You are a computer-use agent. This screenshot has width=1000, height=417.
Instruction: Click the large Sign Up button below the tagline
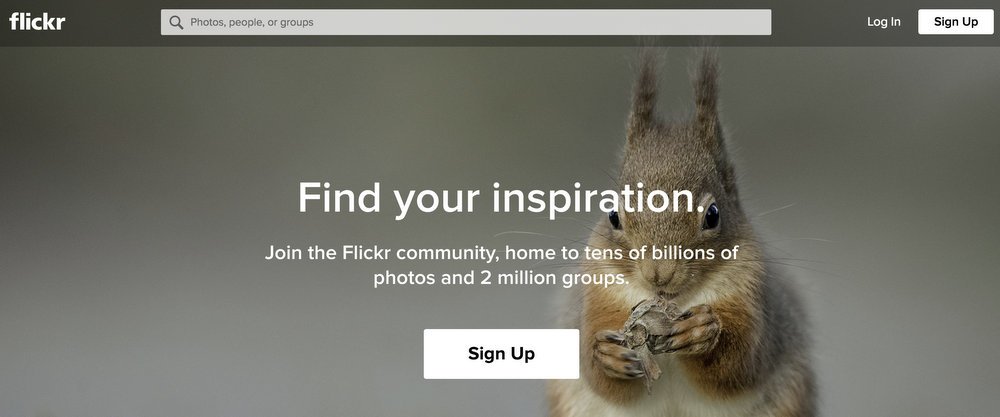point(501,354)
